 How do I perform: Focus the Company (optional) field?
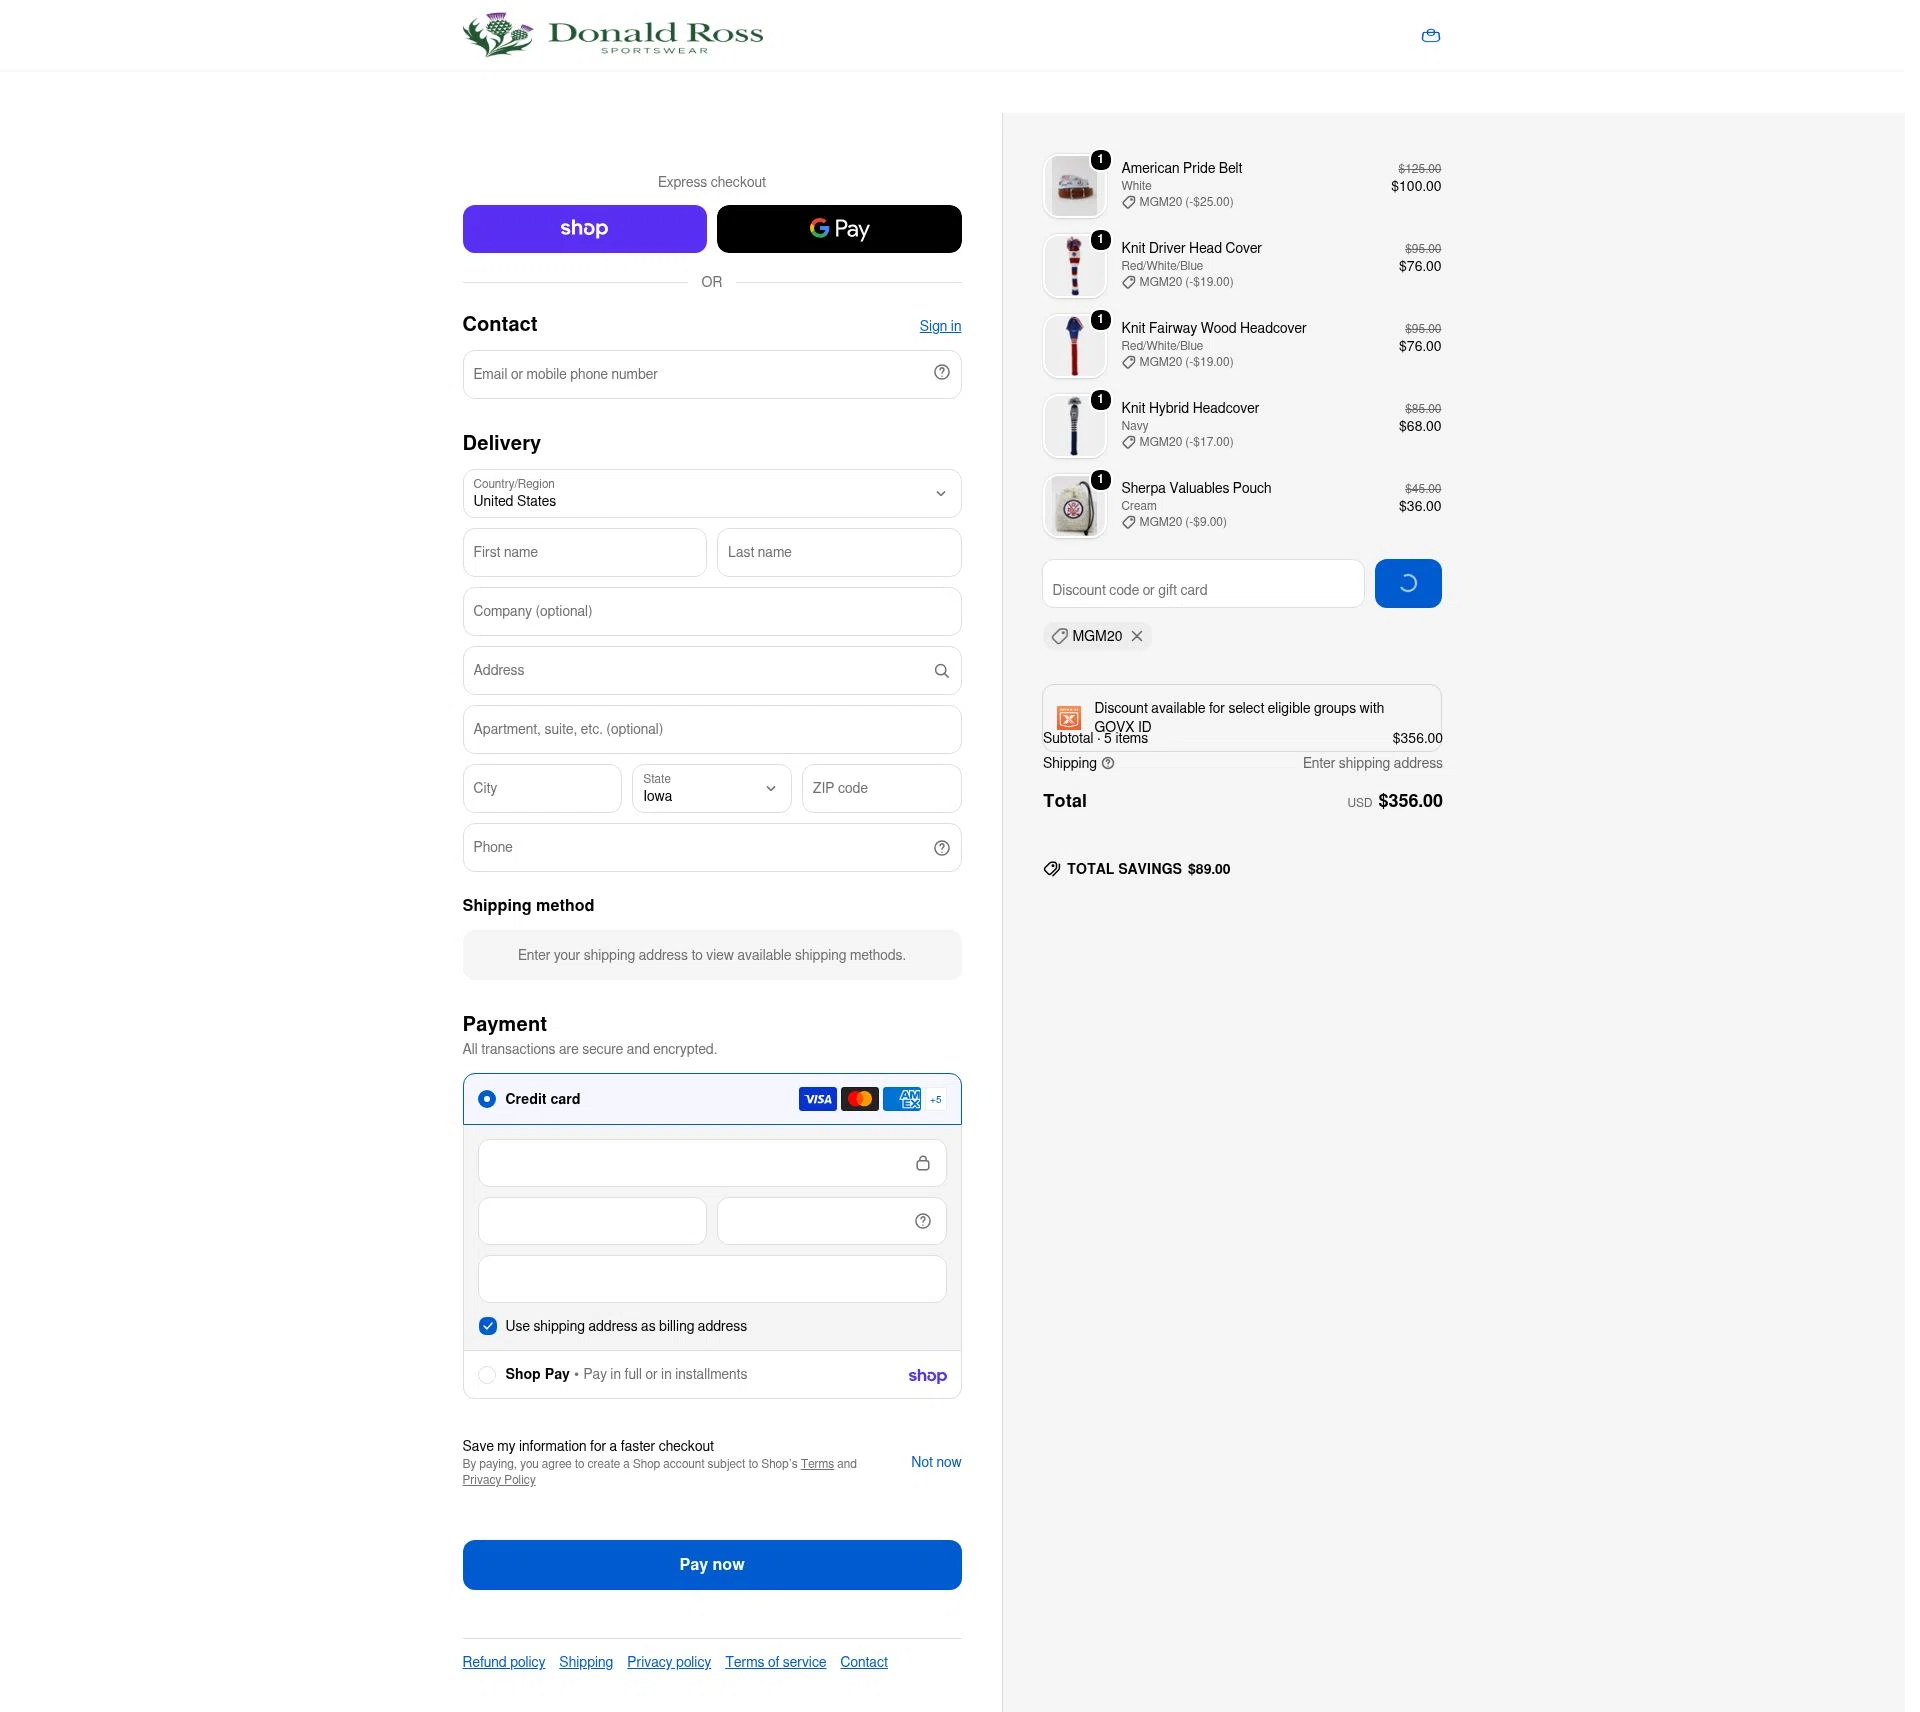(x=712, y=611)
